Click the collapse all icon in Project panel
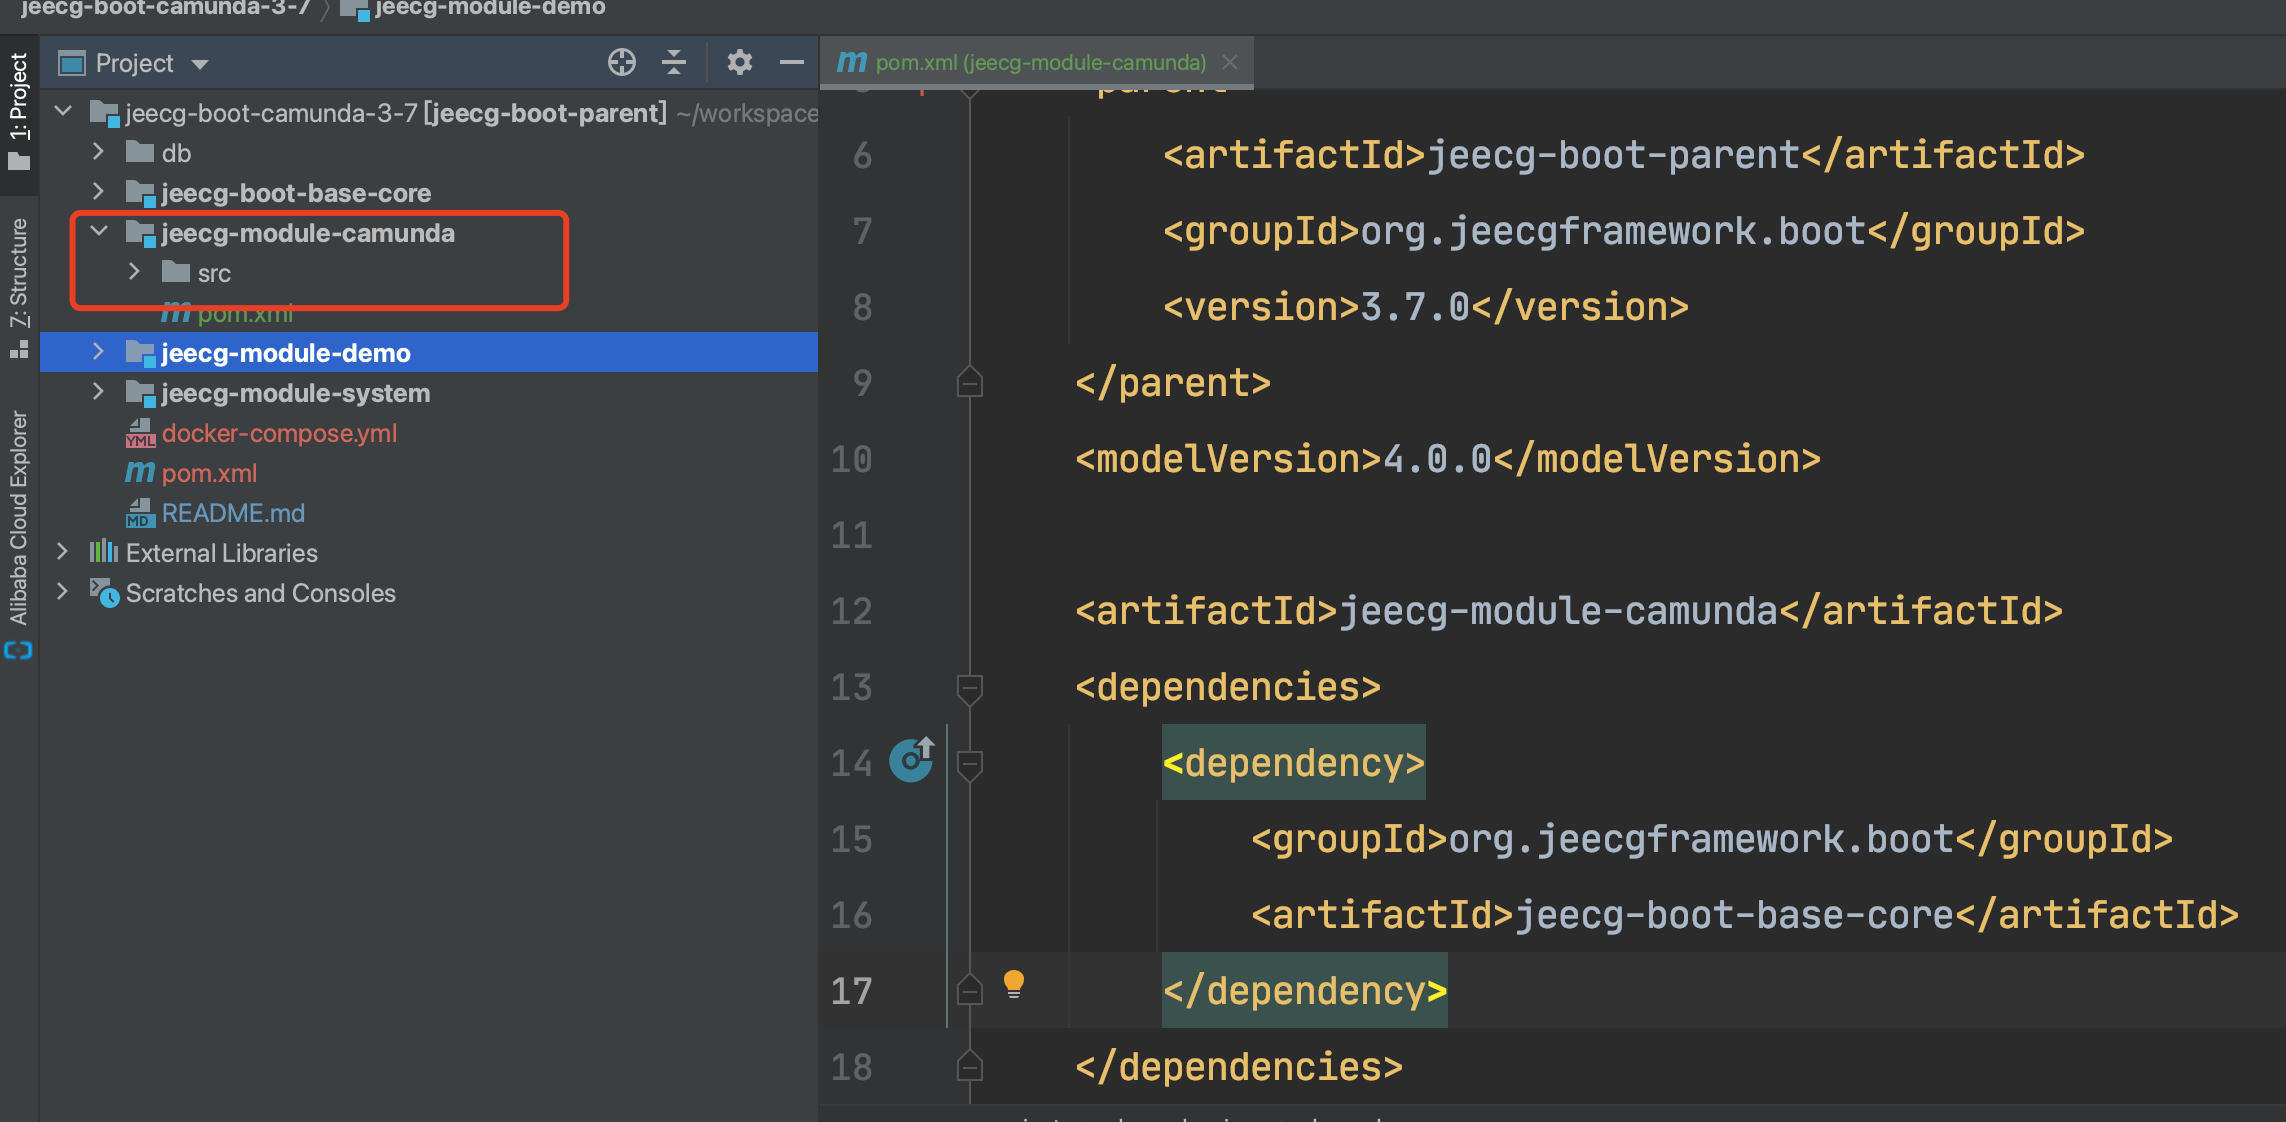Viewport: 2286px width, 1122px height. click(674, 62)
